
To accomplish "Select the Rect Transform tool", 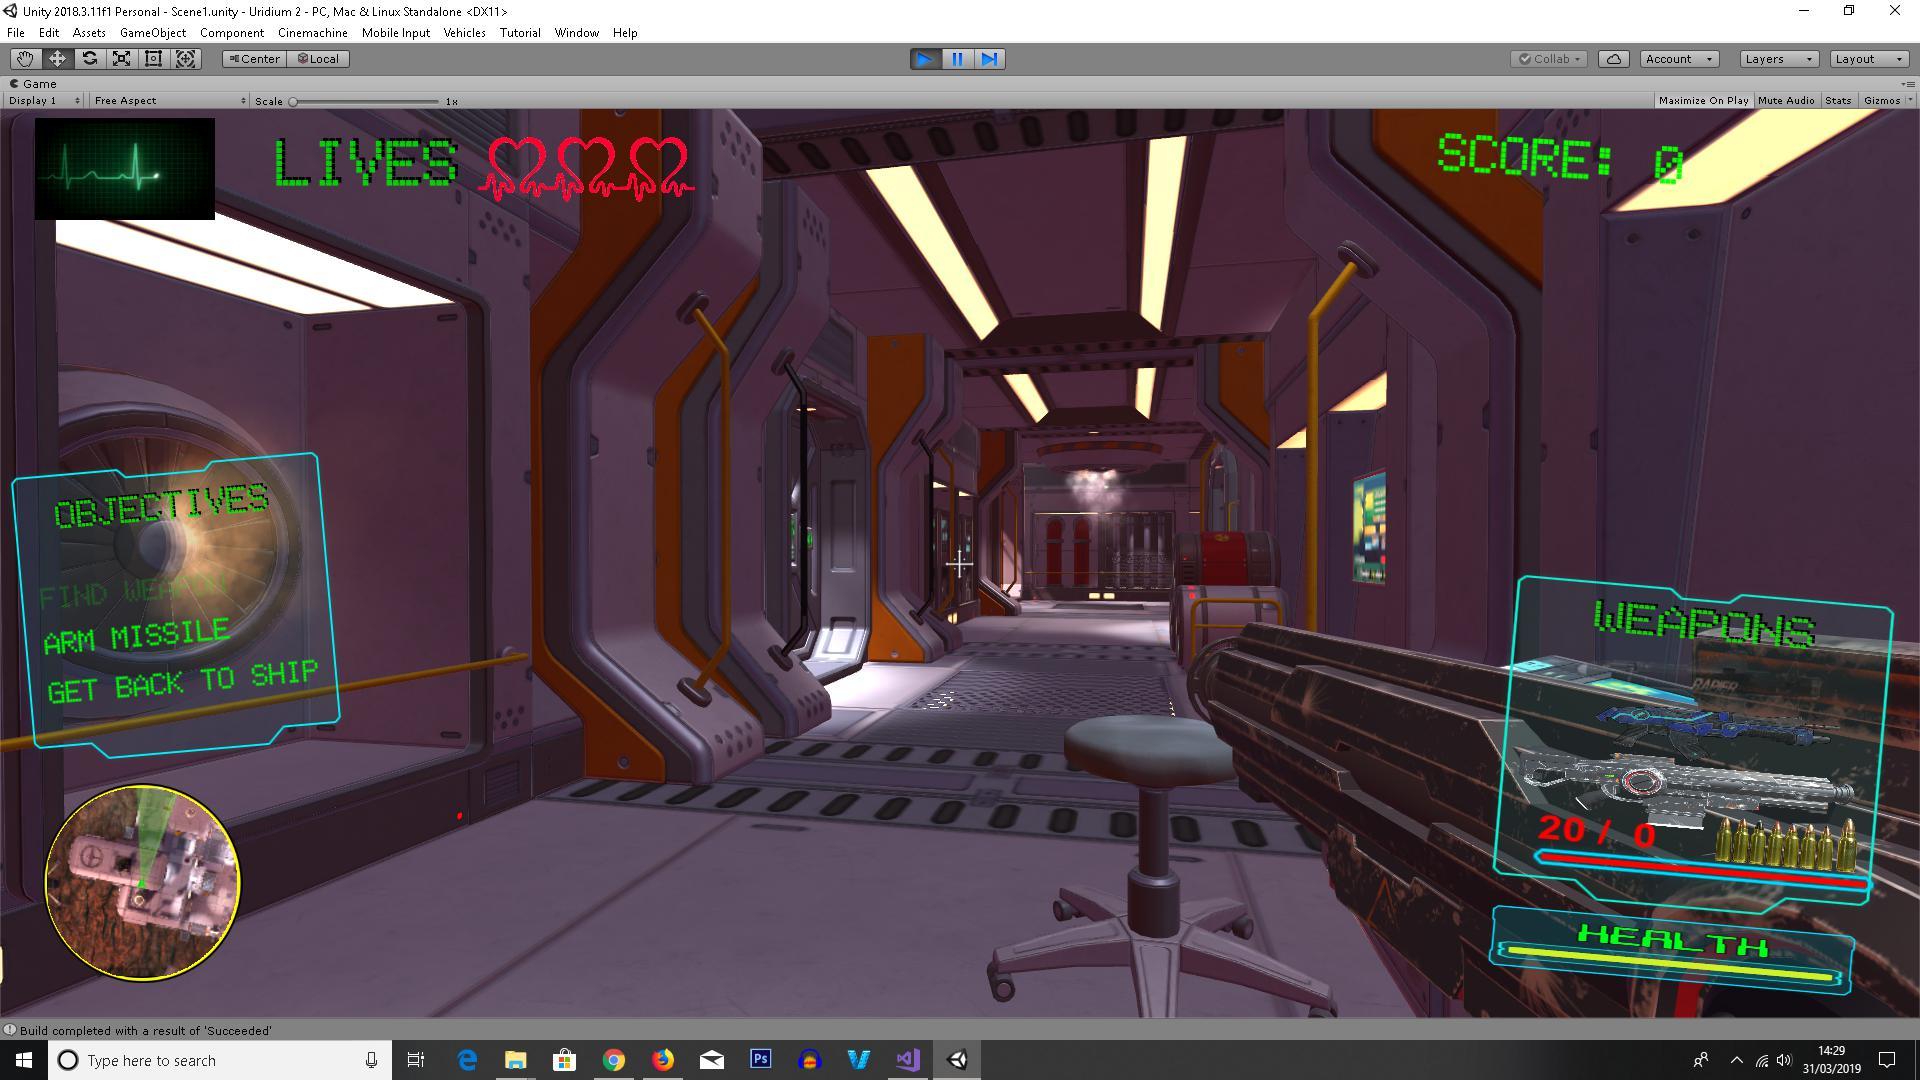I will [x=153, y=59].
